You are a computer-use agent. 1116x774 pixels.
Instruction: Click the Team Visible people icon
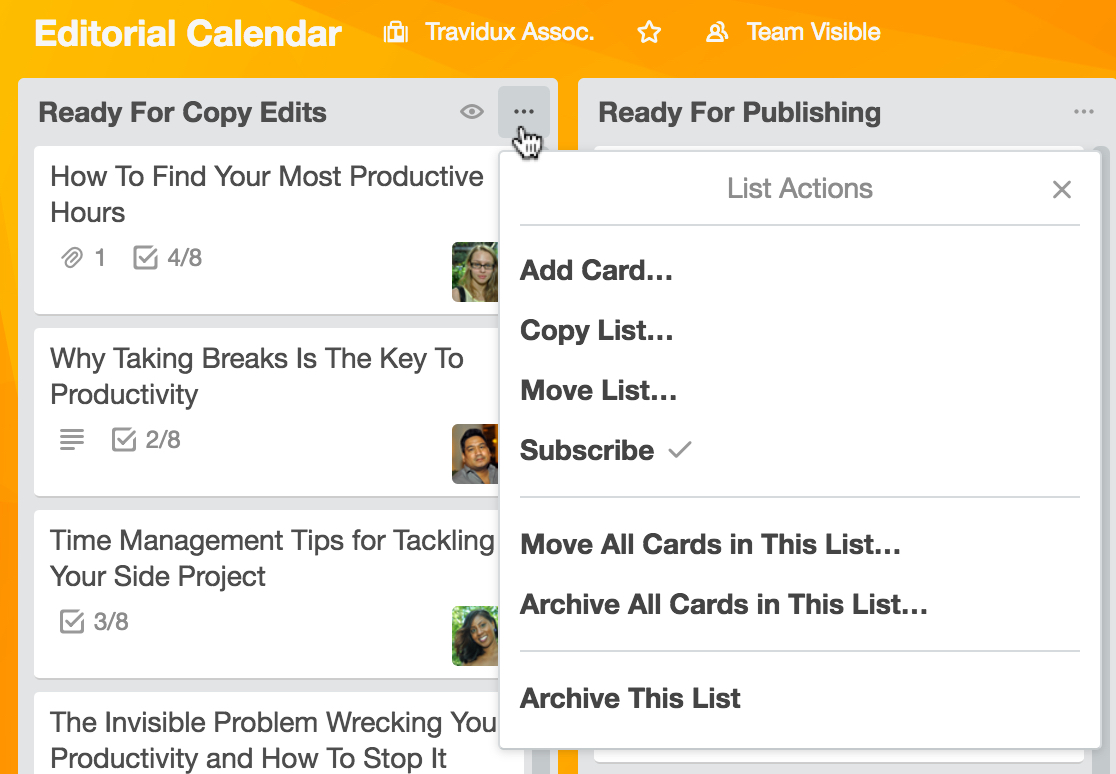click(717, 32)
